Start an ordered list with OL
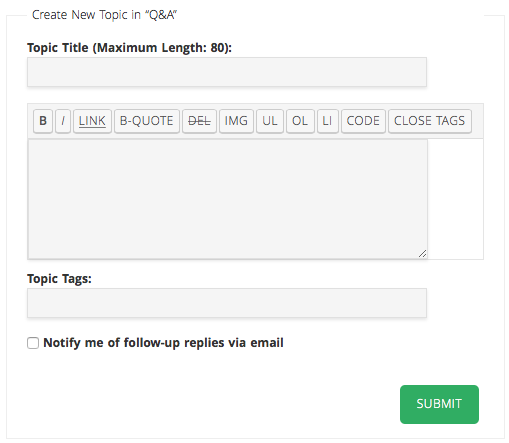 click(300, 121)
